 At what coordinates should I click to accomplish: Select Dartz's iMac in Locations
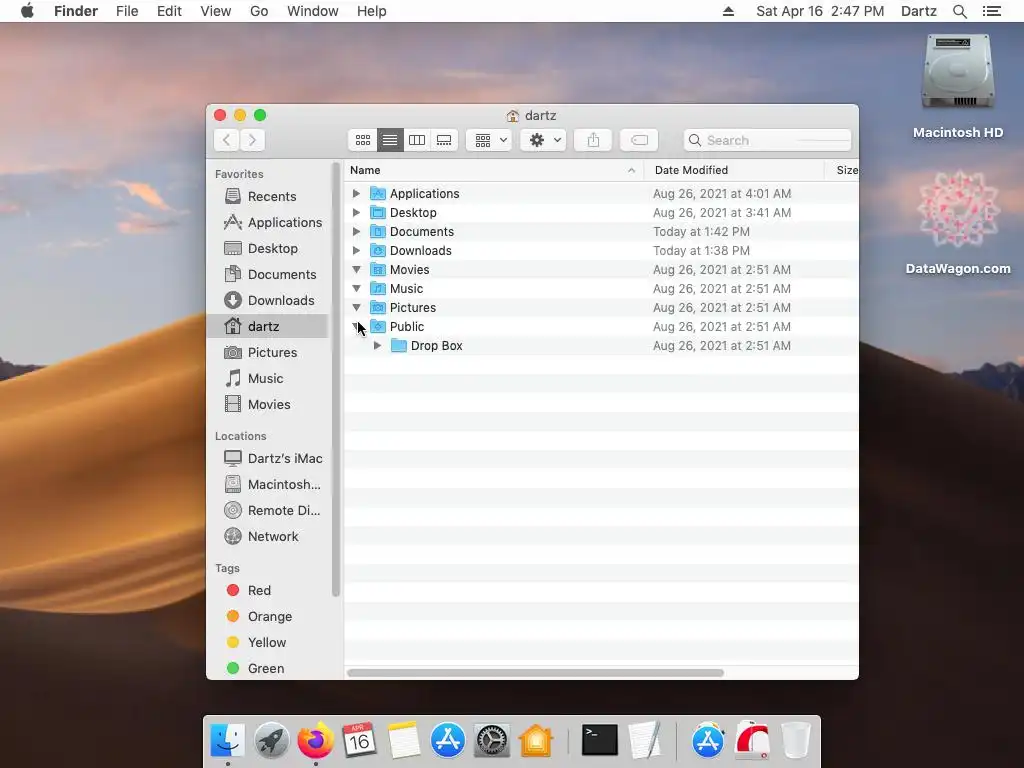[268, 458]
